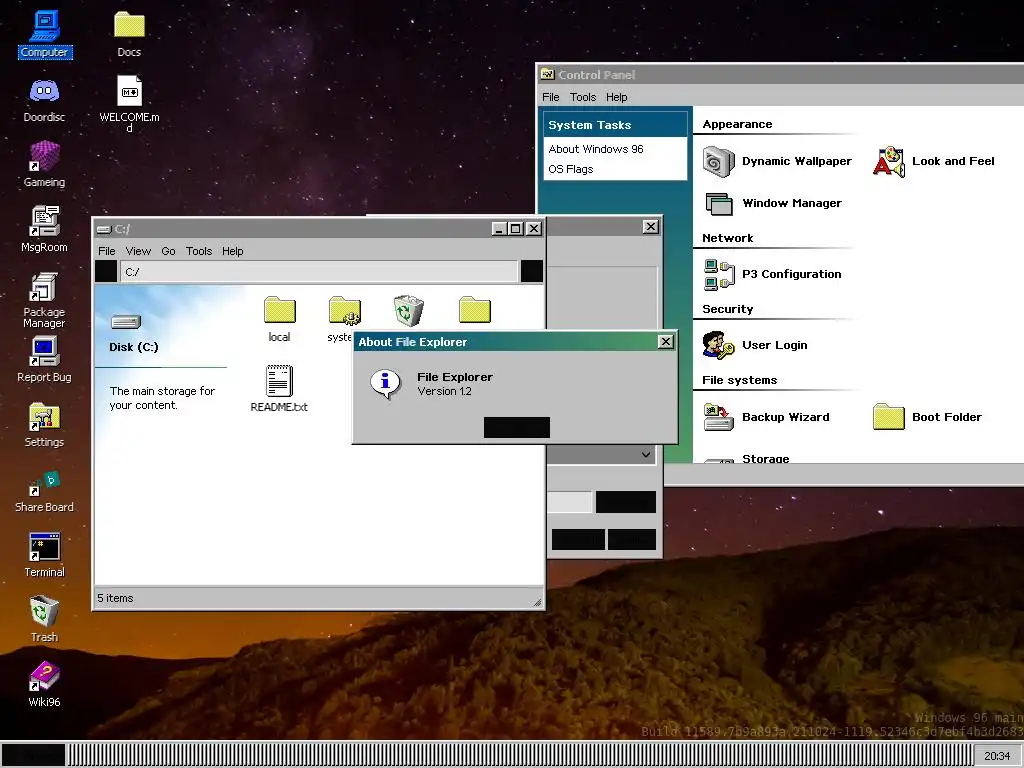Open the Terminal desktop shortcut

click(44, 554)
